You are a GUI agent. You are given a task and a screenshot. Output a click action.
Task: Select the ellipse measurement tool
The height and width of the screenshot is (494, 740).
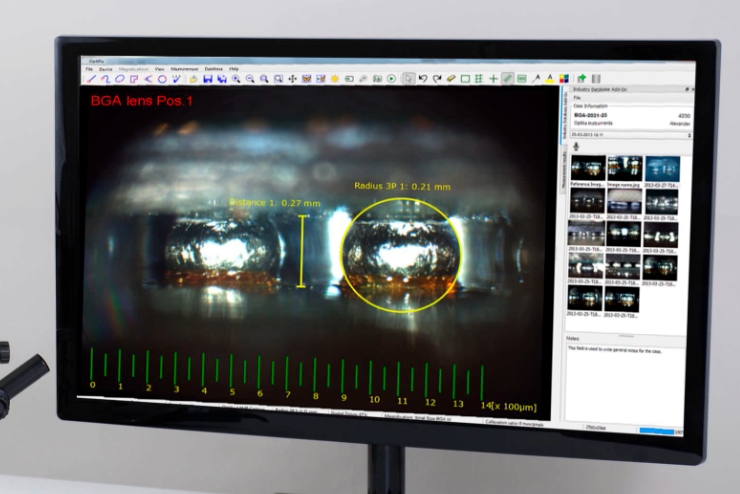point(120,79)
